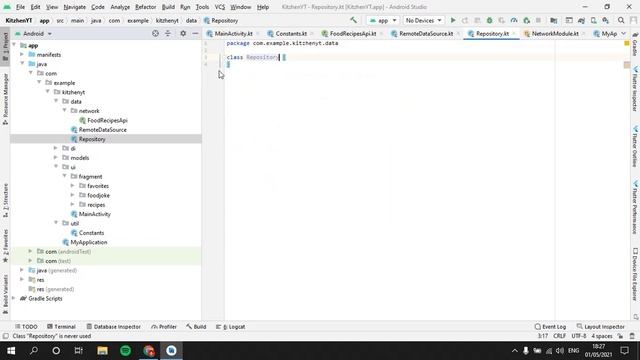Switch to RemoteDataSource.kt tab
Image resolution: width=640 pixels, height=360 pixels.
(425, 33)
